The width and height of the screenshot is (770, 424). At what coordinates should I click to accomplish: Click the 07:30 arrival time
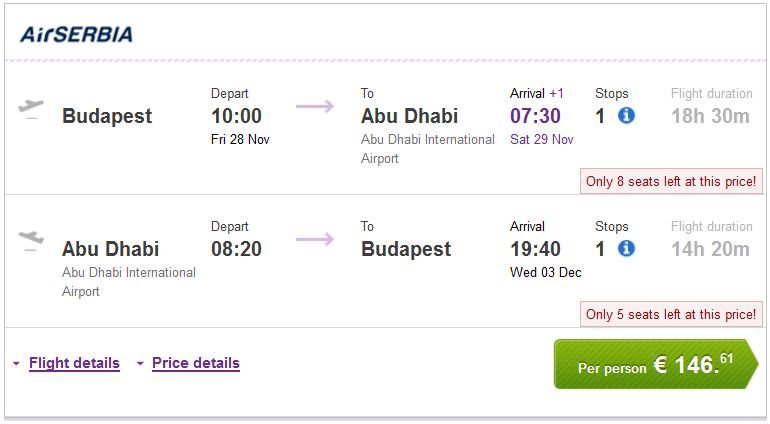(535, 116)
